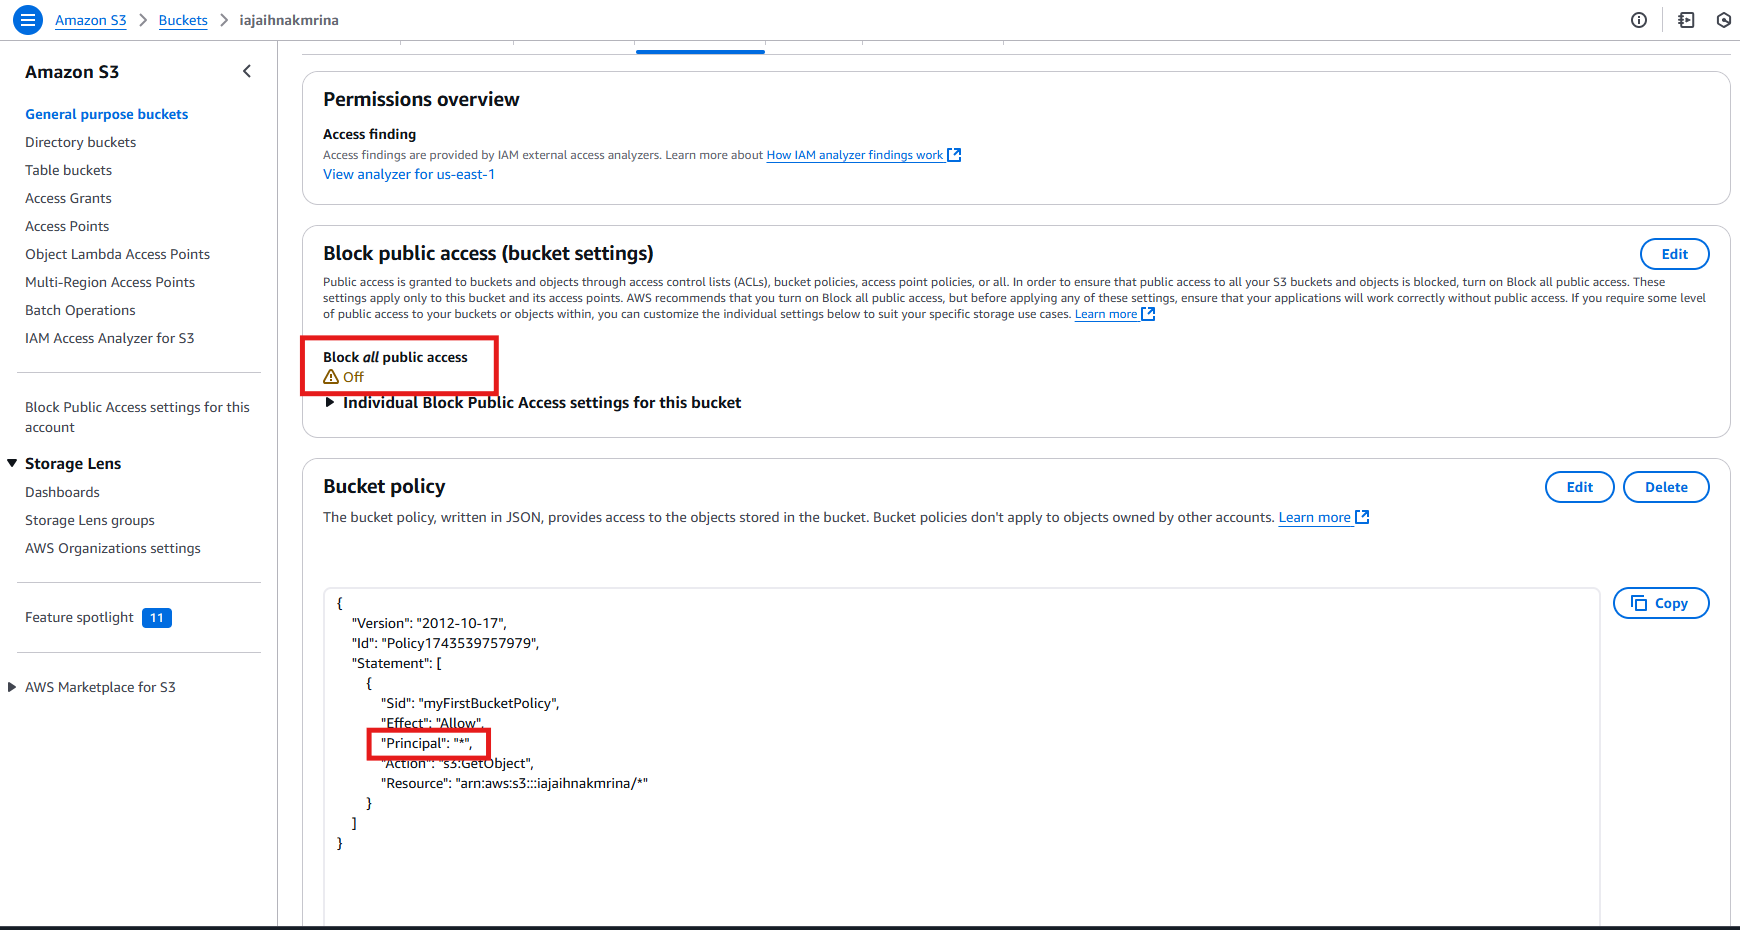Open AWS Organizations settings
Screen dimensions: 1740x930
point(113,548)
